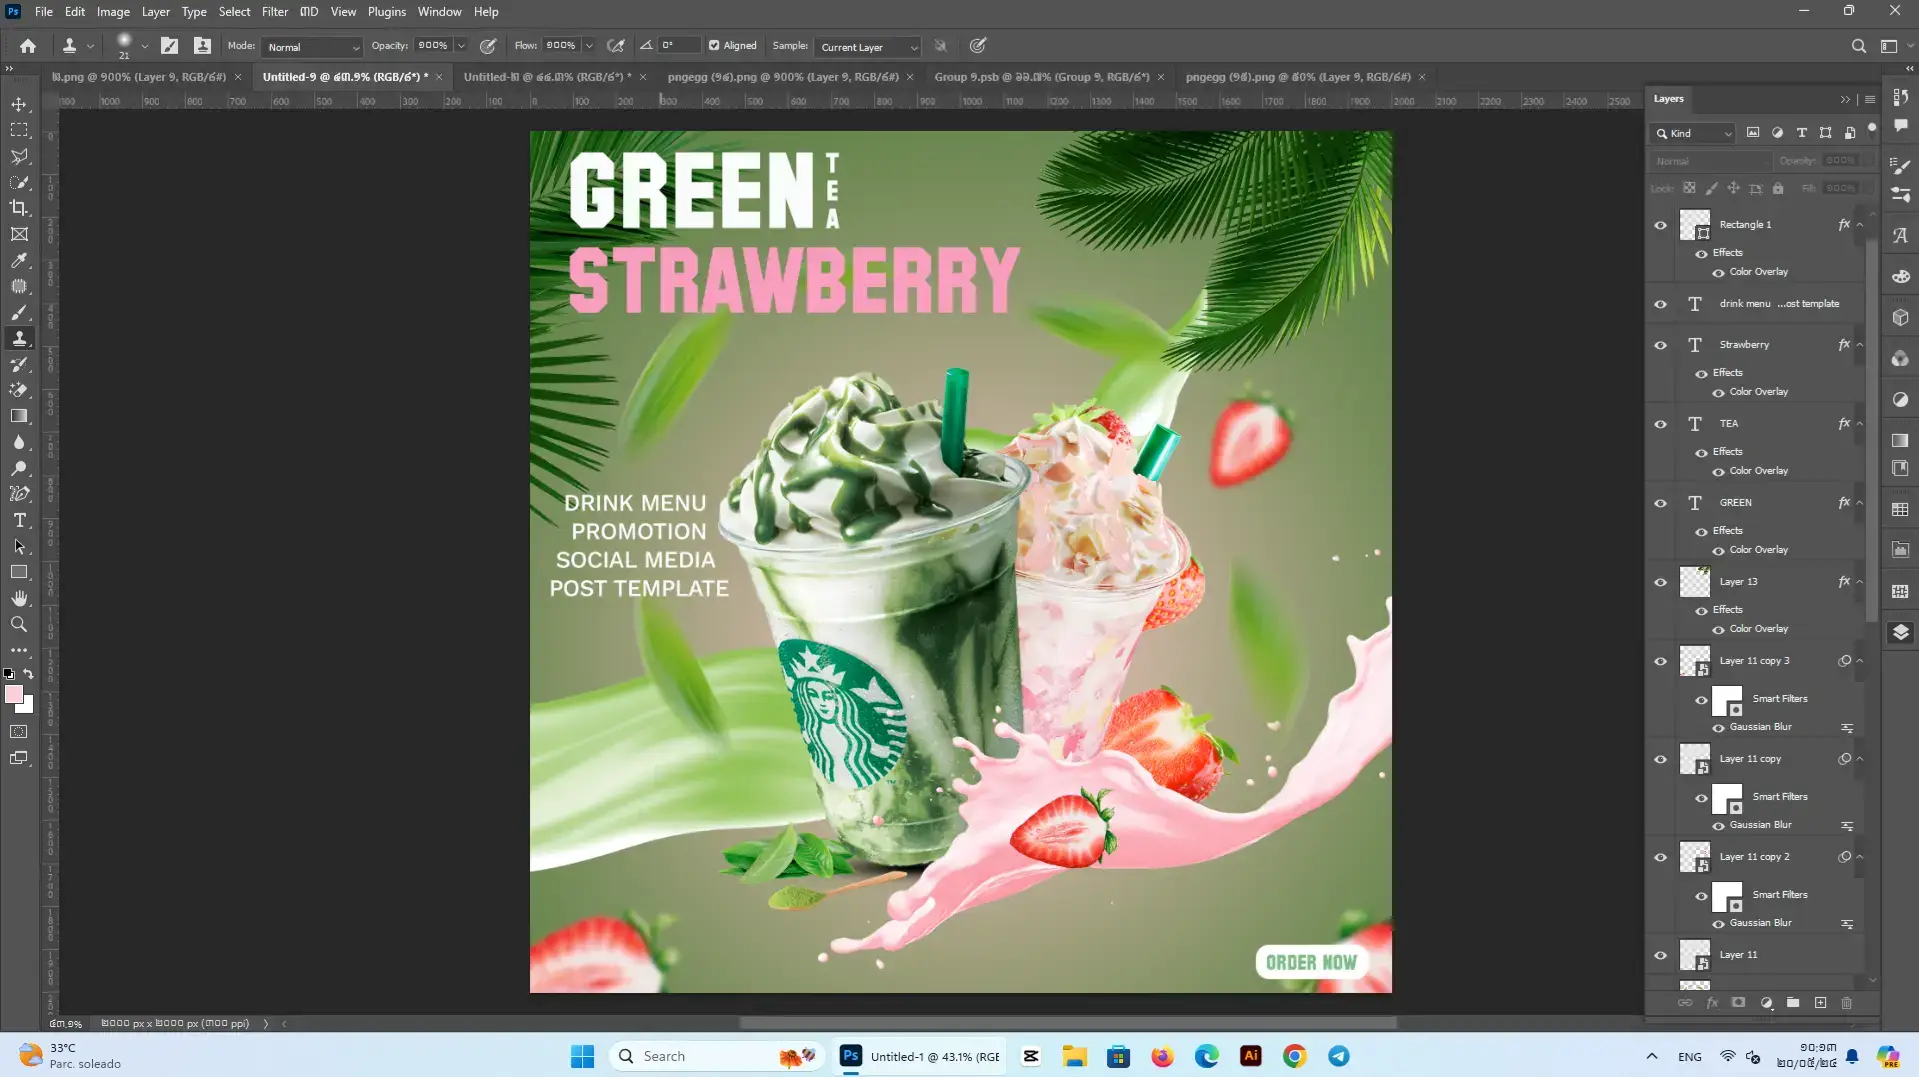This screenshot has width=1919, height=1077.
Task: Open the Filter menu
Action: [x=274, y=11]
